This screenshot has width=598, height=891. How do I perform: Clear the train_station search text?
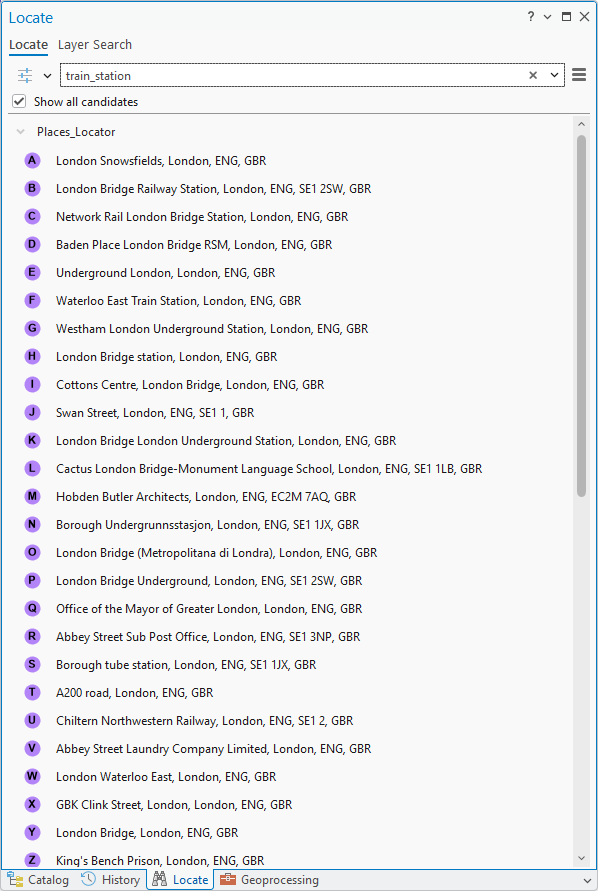533,75
